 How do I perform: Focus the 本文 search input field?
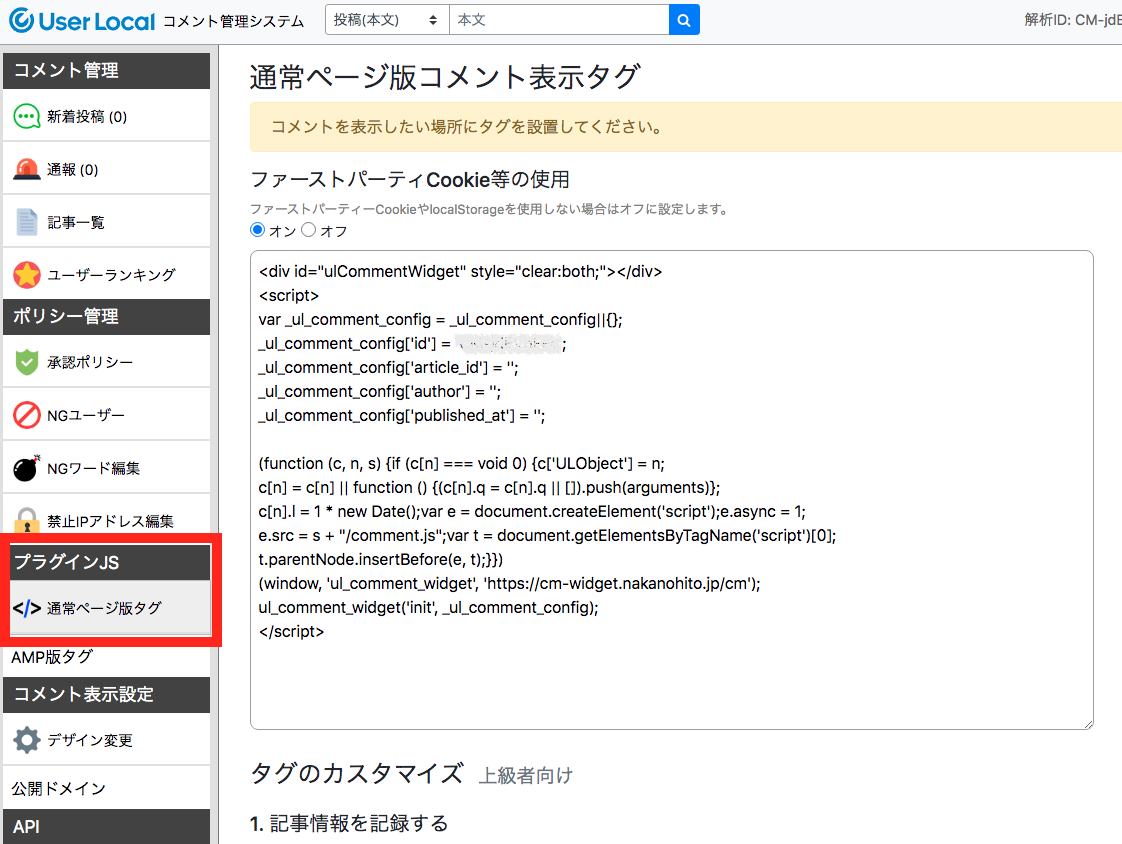tap(559, 20)
